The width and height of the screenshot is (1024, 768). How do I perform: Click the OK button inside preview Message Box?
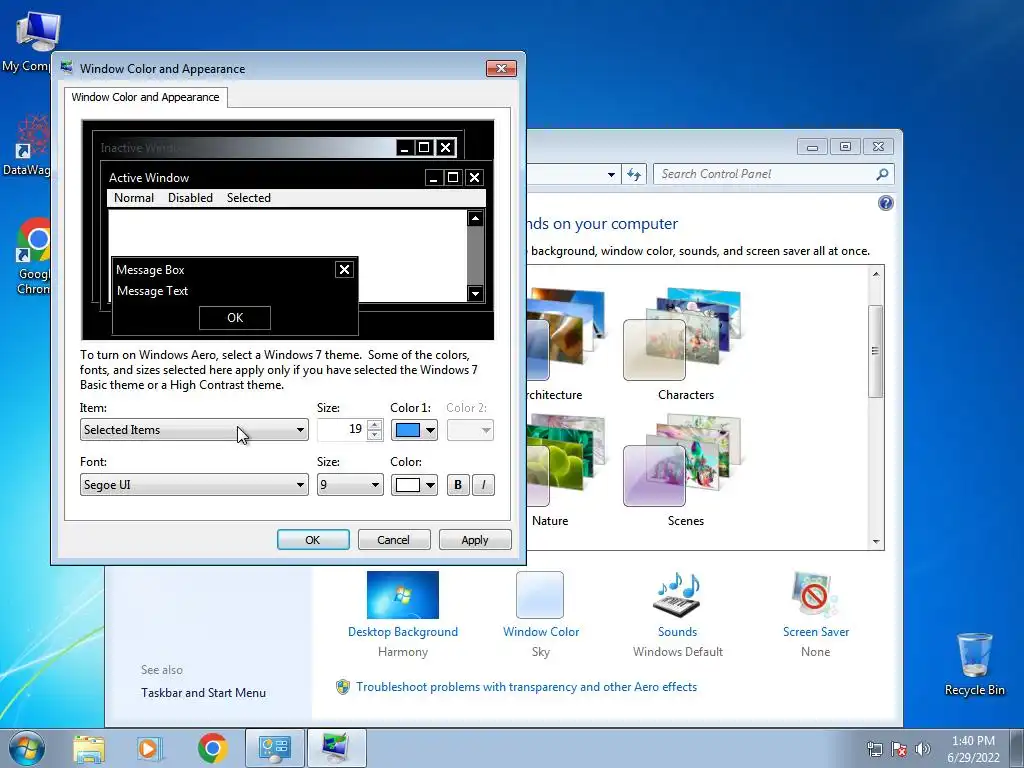(235, 318)
